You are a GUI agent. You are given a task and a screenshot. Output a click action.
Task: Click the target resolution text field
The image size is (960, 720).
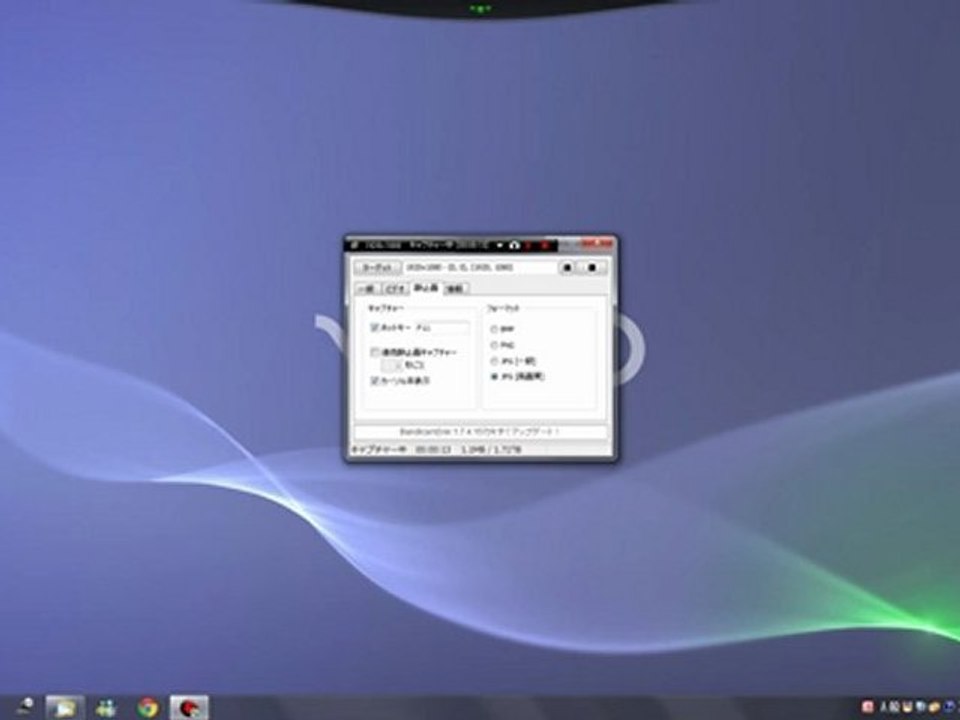tap(480, 268)
